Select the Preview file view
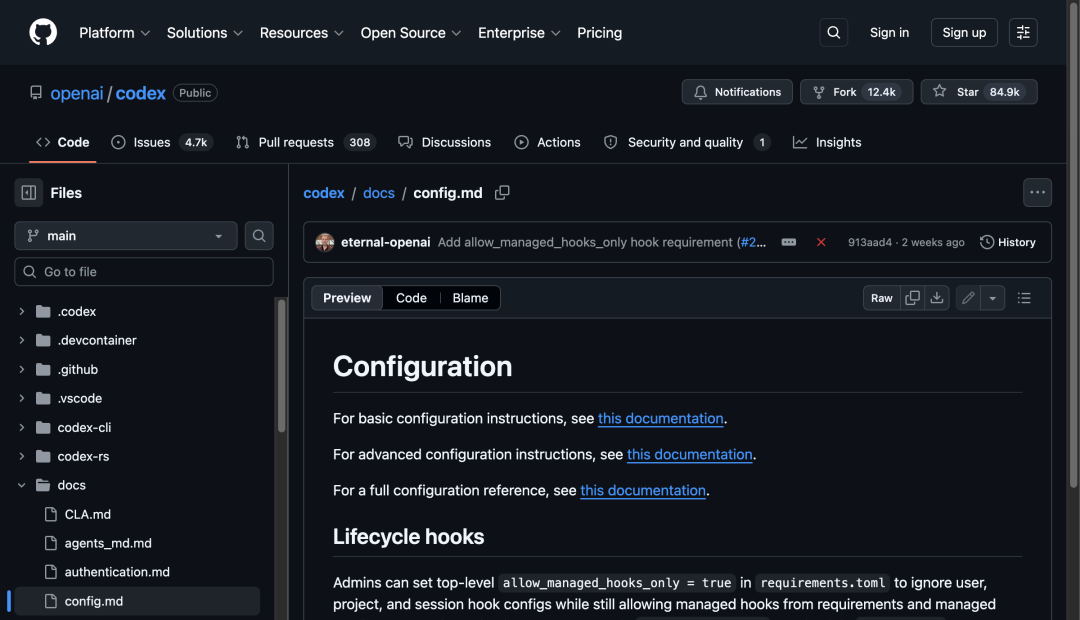Screen dimensions: 1080x620 (x=346, y=298)
